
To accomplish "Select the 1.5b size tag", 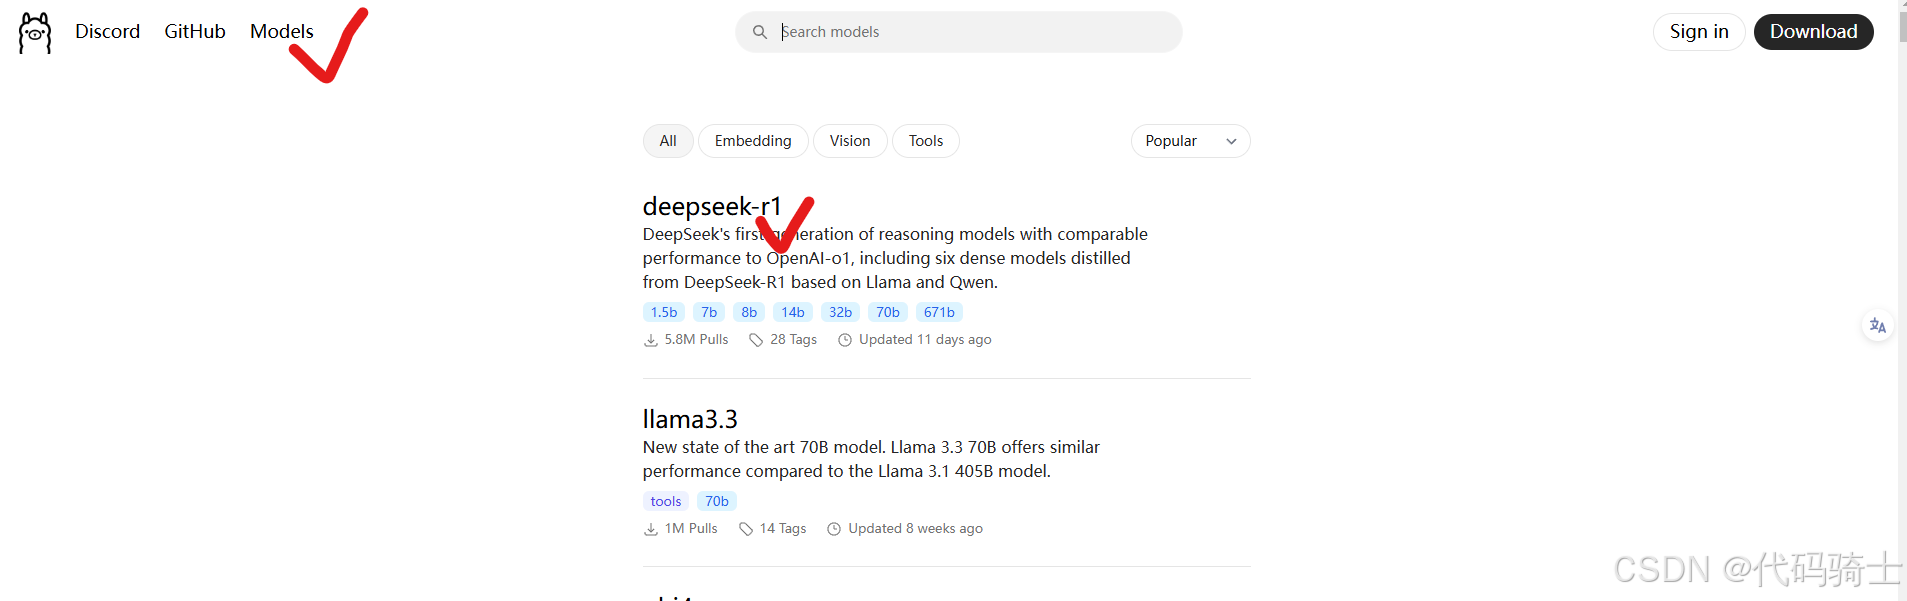I will [x=664, y=312].
